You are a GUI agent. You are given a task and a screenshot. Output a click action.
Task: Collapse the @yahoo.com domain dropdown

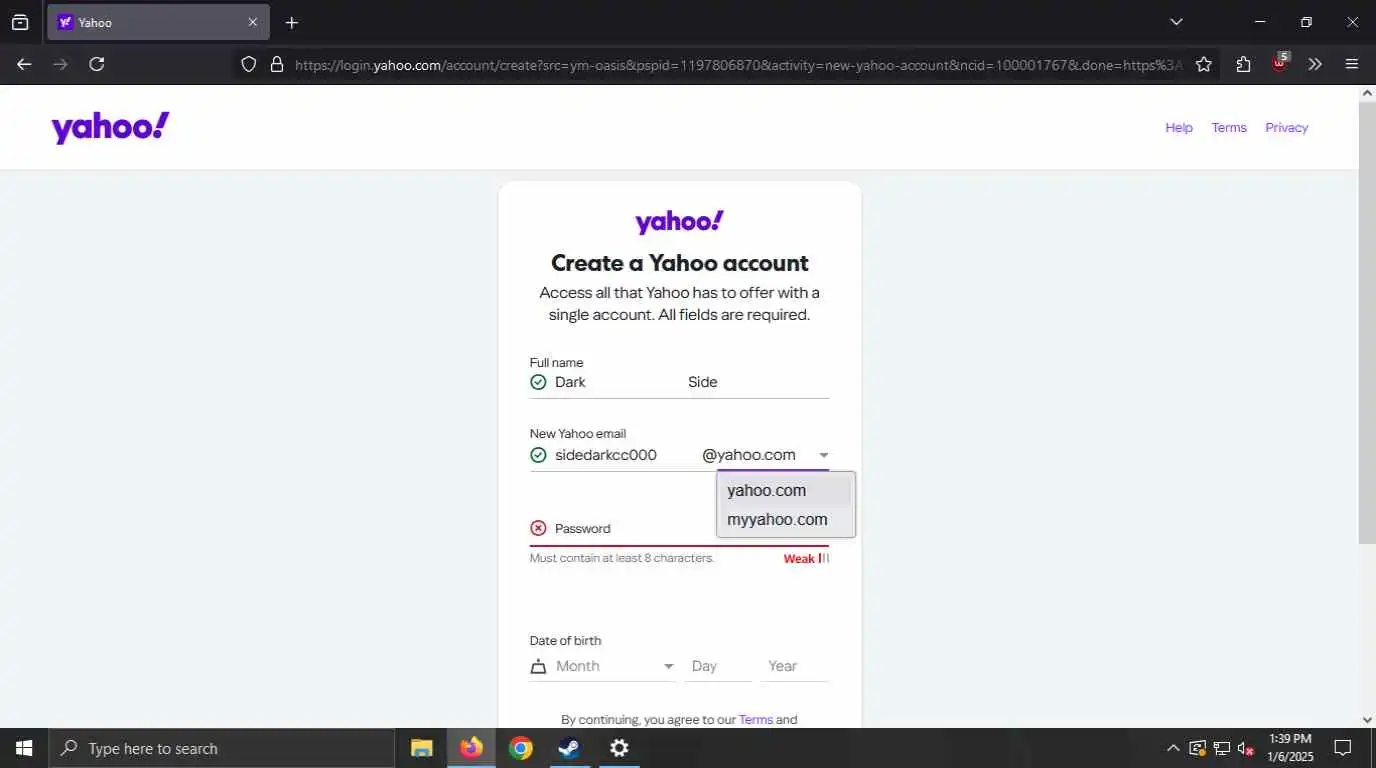click(x=765, y=455)
